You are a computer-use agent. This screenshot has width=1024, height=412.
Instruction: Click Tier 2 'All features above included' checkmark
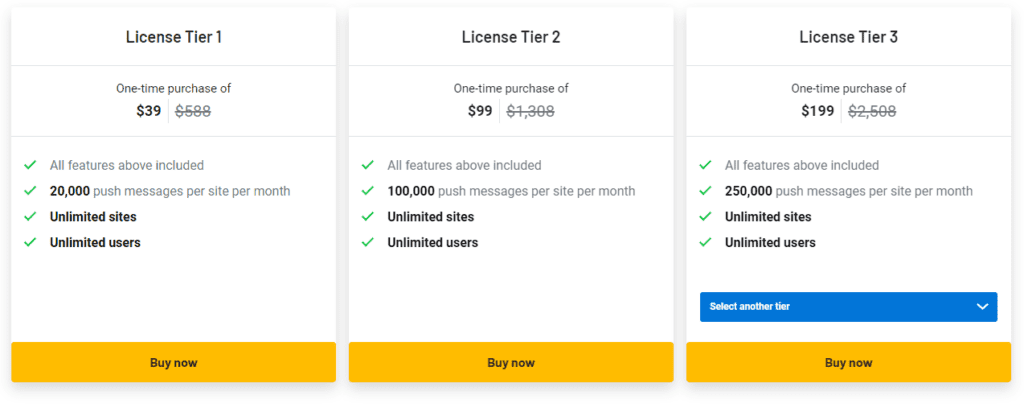click(368, 165)
